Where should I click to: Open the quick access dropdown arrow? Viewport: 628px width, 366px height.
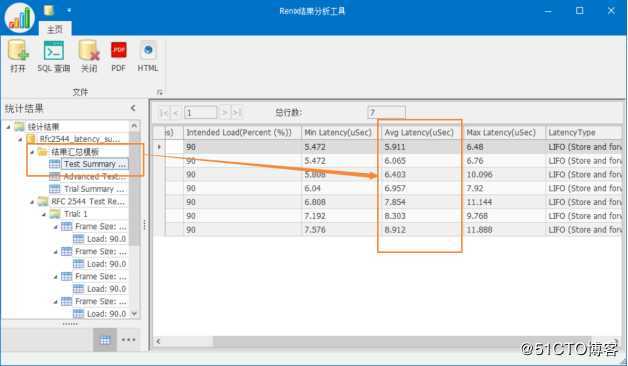tap(69, 10)
